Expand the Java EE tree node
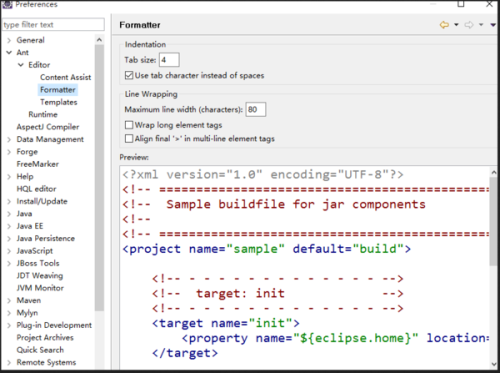The width and height of the screenshot is (500, 373). pyautogui.click(x=9, y=226)
